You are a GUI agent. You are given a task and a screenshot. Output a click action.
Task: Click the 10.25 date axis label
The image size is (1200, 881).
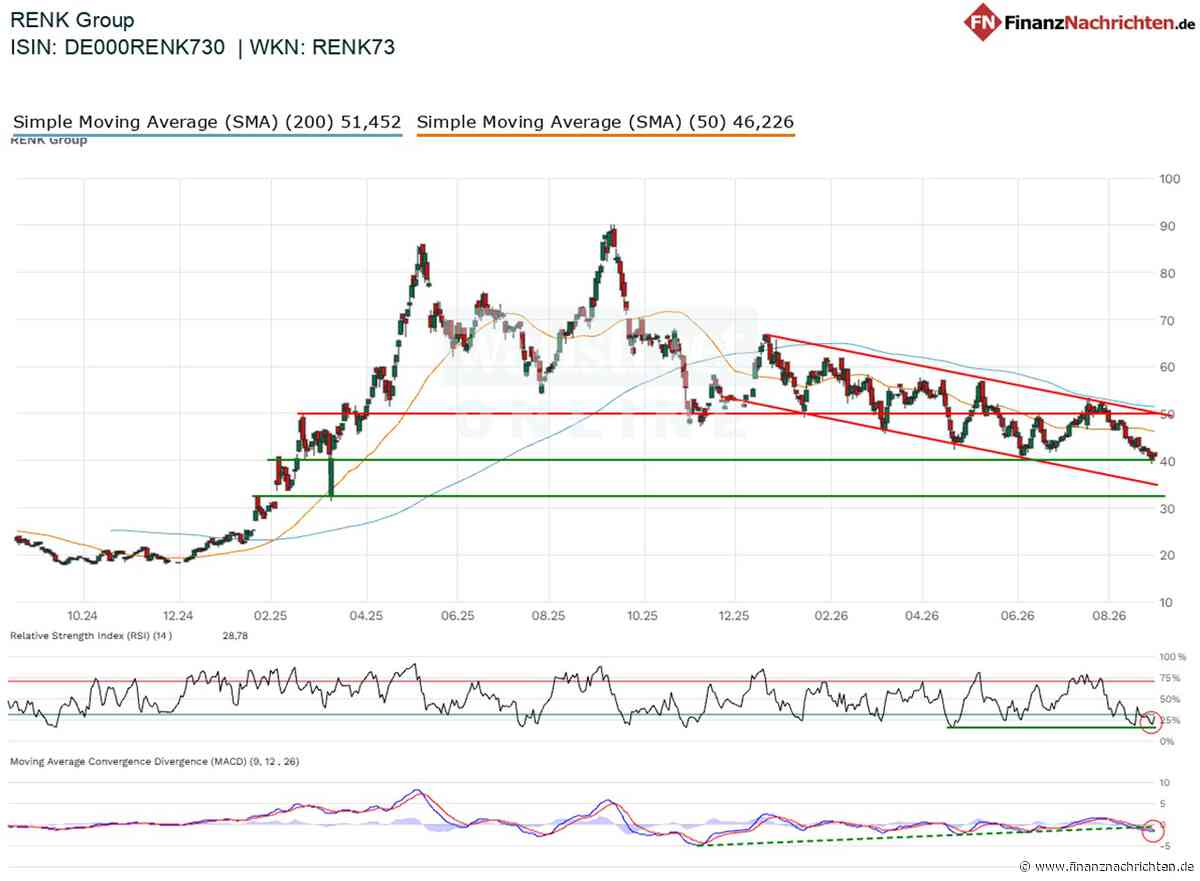click(643, 617)
